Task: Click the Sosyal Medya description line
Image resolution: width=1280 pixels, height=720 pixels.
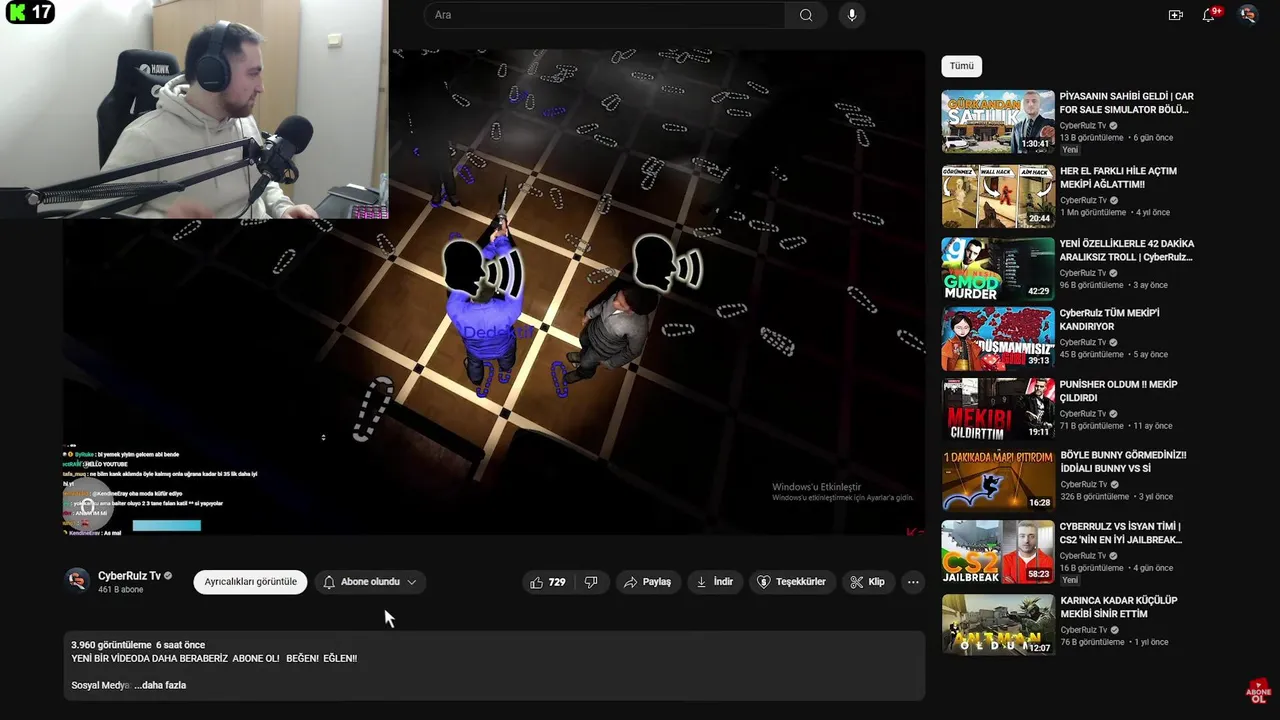Action: tap(101, 685)
